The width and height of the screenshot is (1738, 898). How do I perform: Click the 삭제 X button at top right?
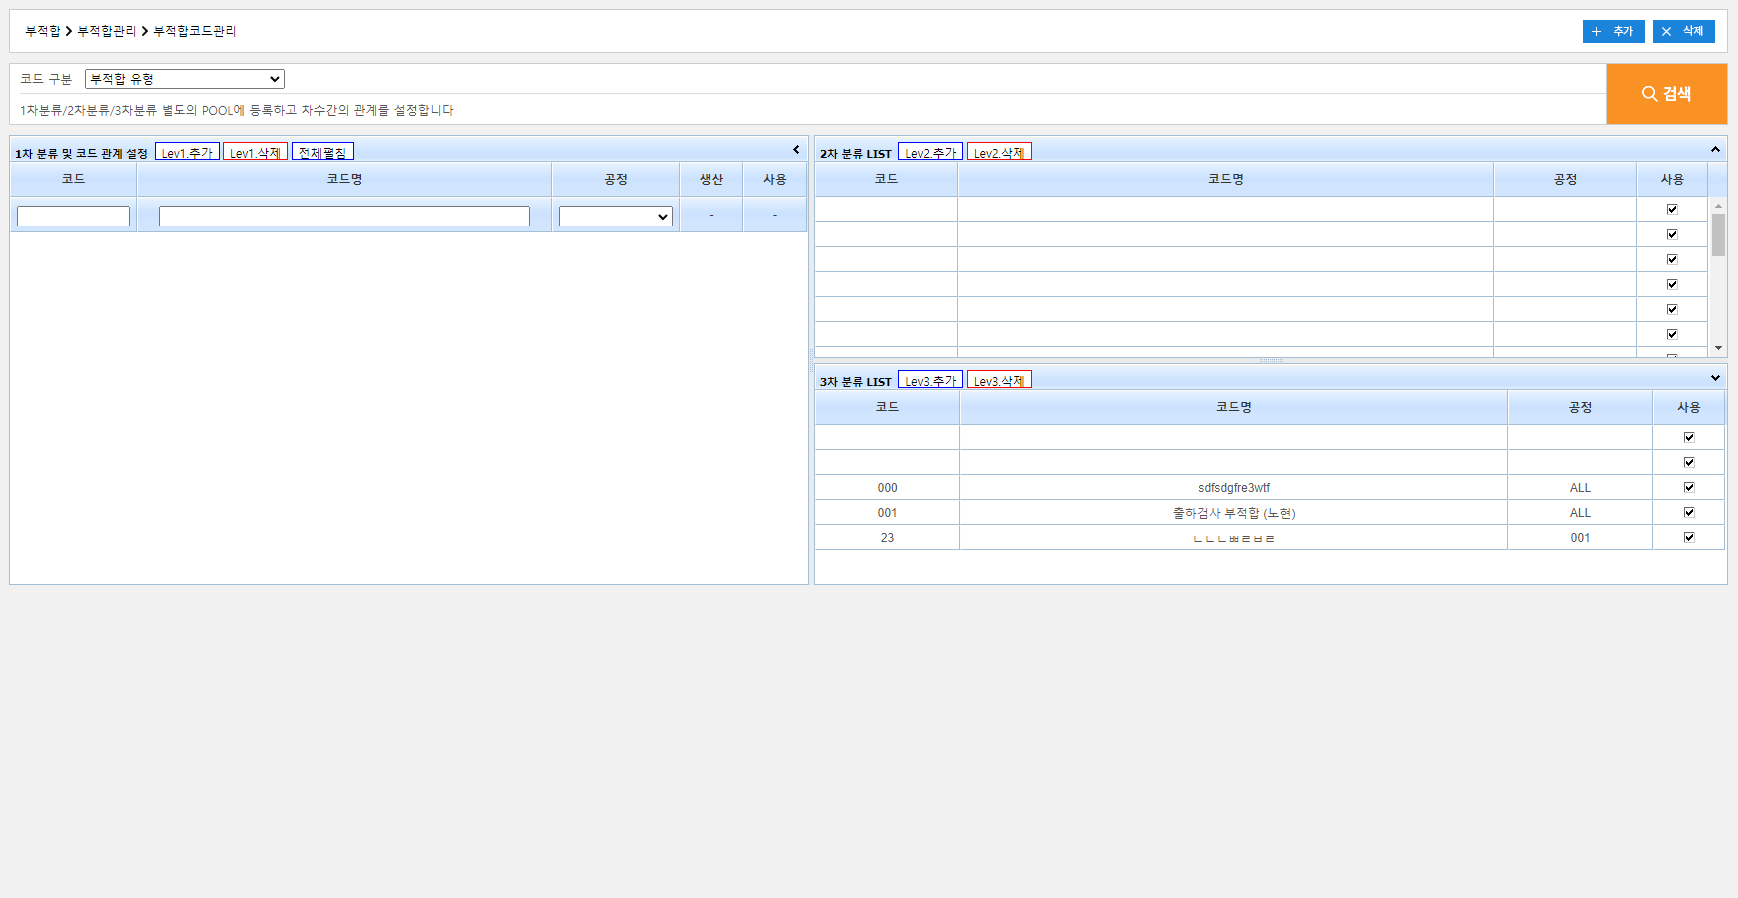click(1683, 32)
